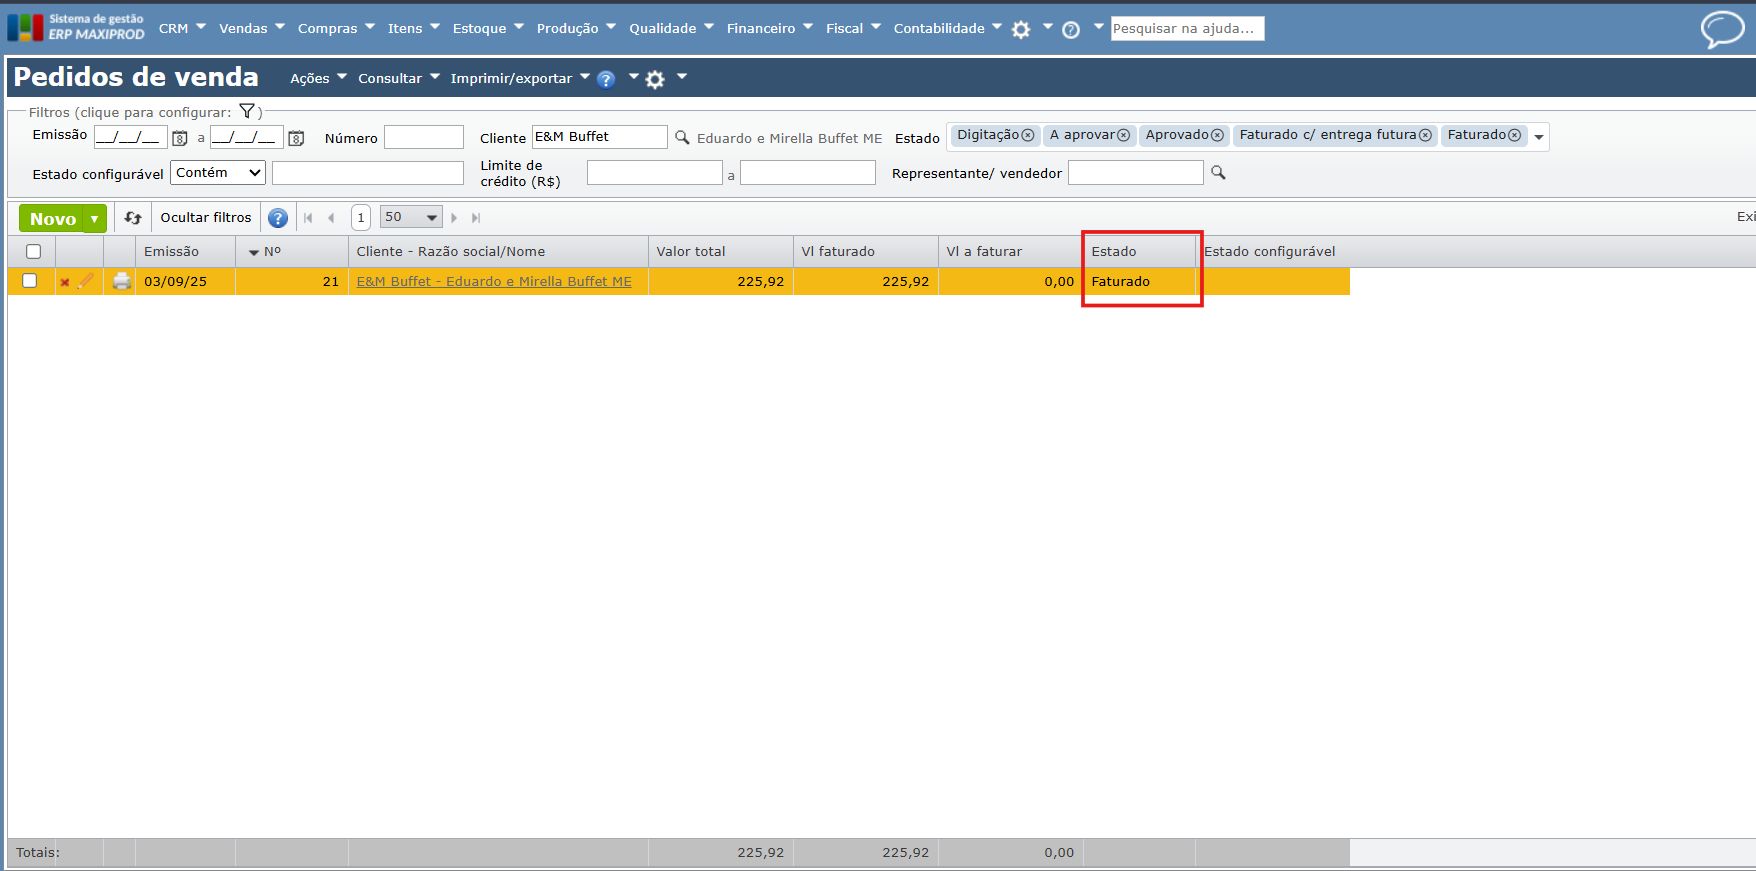Print order 21 with the printer icon
The image size is (1756, 871).
[x=122, y=281]
